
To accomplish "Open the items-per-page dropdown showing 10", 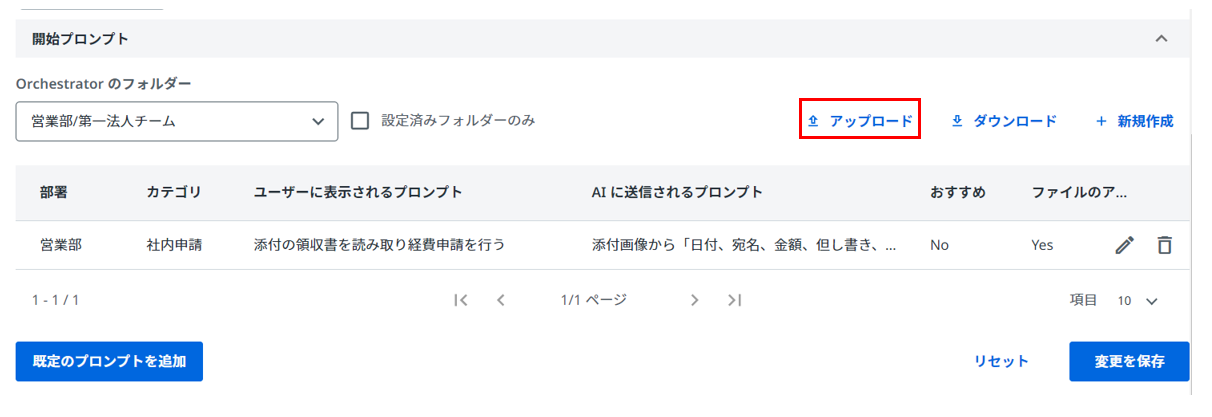I will pos(1138,301).
